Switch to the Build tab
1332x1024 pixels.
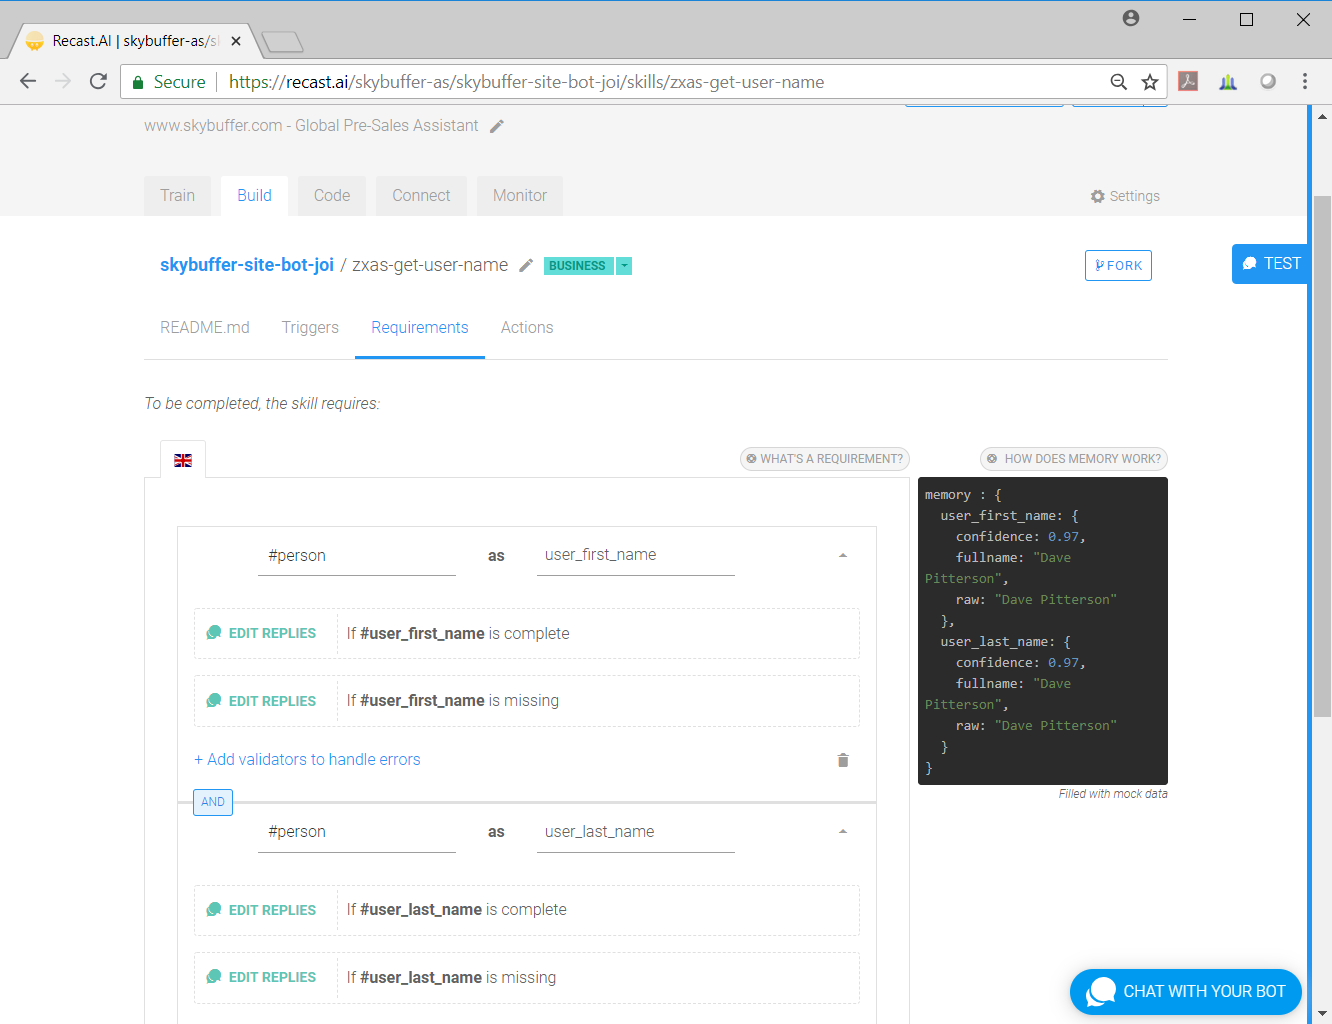(254, 196)
